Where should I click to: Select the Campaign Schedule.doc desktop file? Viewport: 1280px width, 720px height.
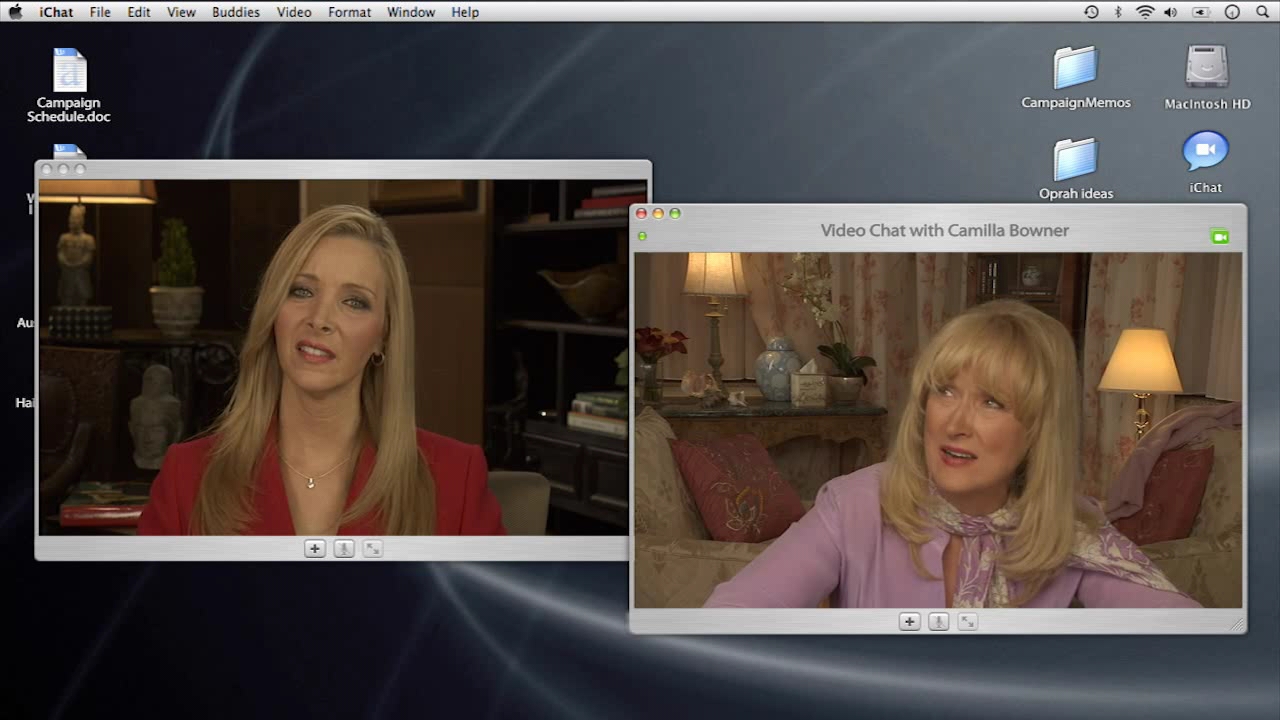point(69,86)
